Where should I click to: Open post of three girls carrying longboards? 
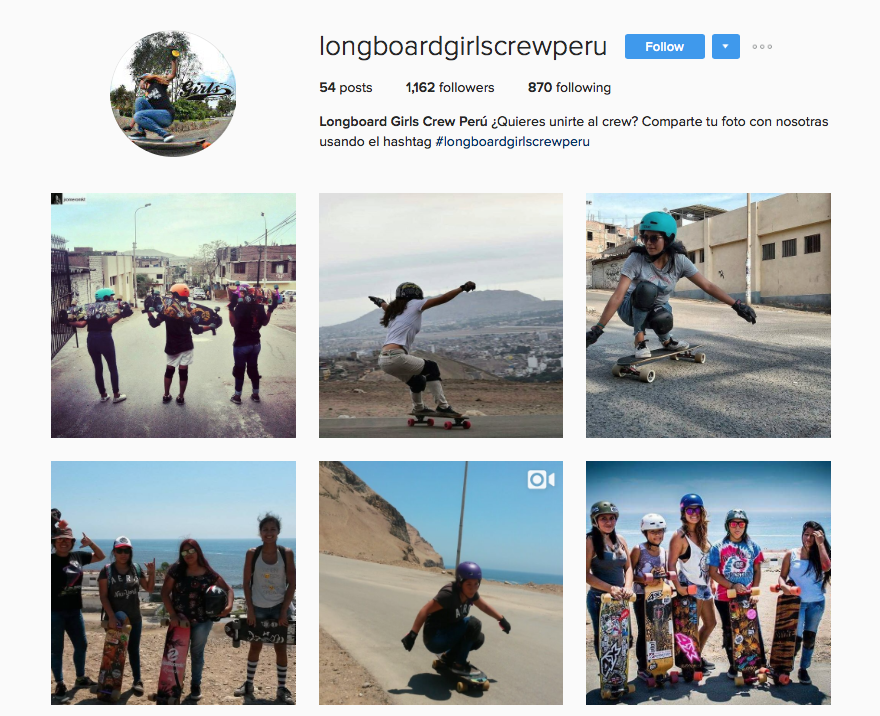[x=173, y=315]
